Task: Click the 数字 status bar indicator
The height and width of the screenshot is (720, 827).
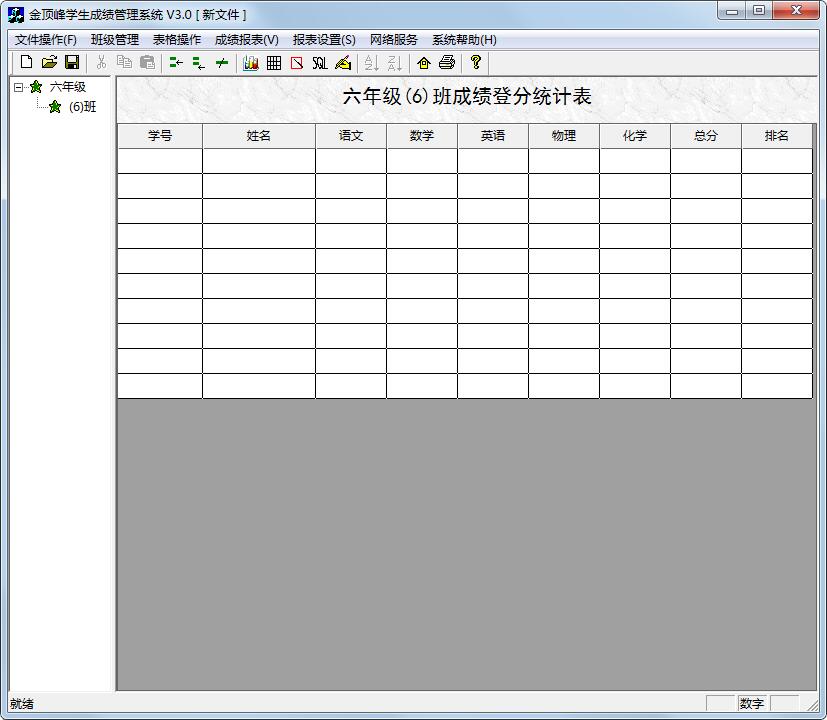Action: [752, 704]
